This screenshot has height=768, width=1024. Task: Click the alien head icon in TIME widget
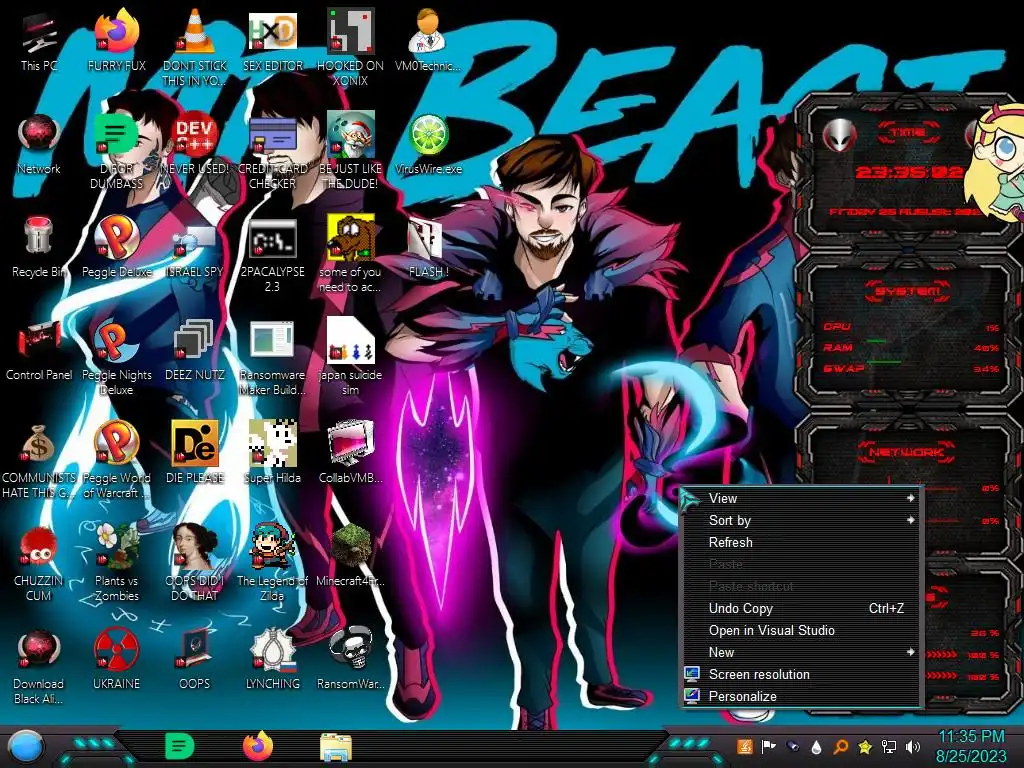(x=840, y=135)
